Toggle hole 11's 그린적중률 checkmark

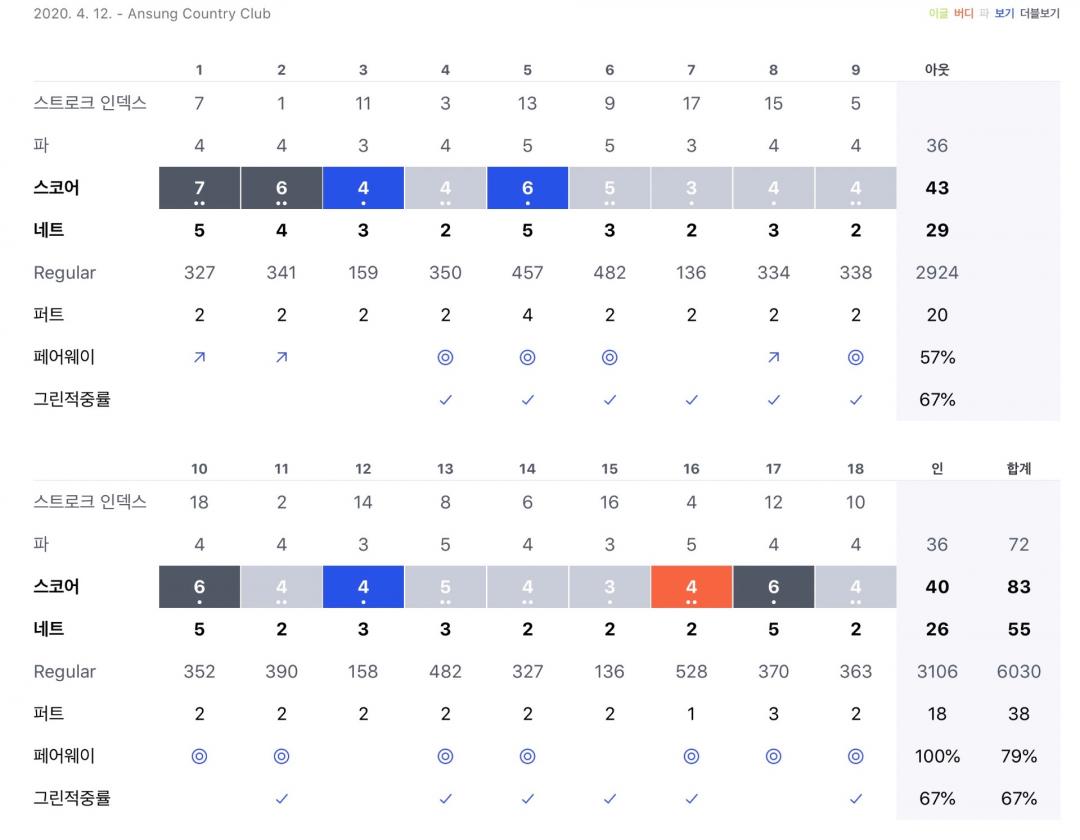click(281, 798)
